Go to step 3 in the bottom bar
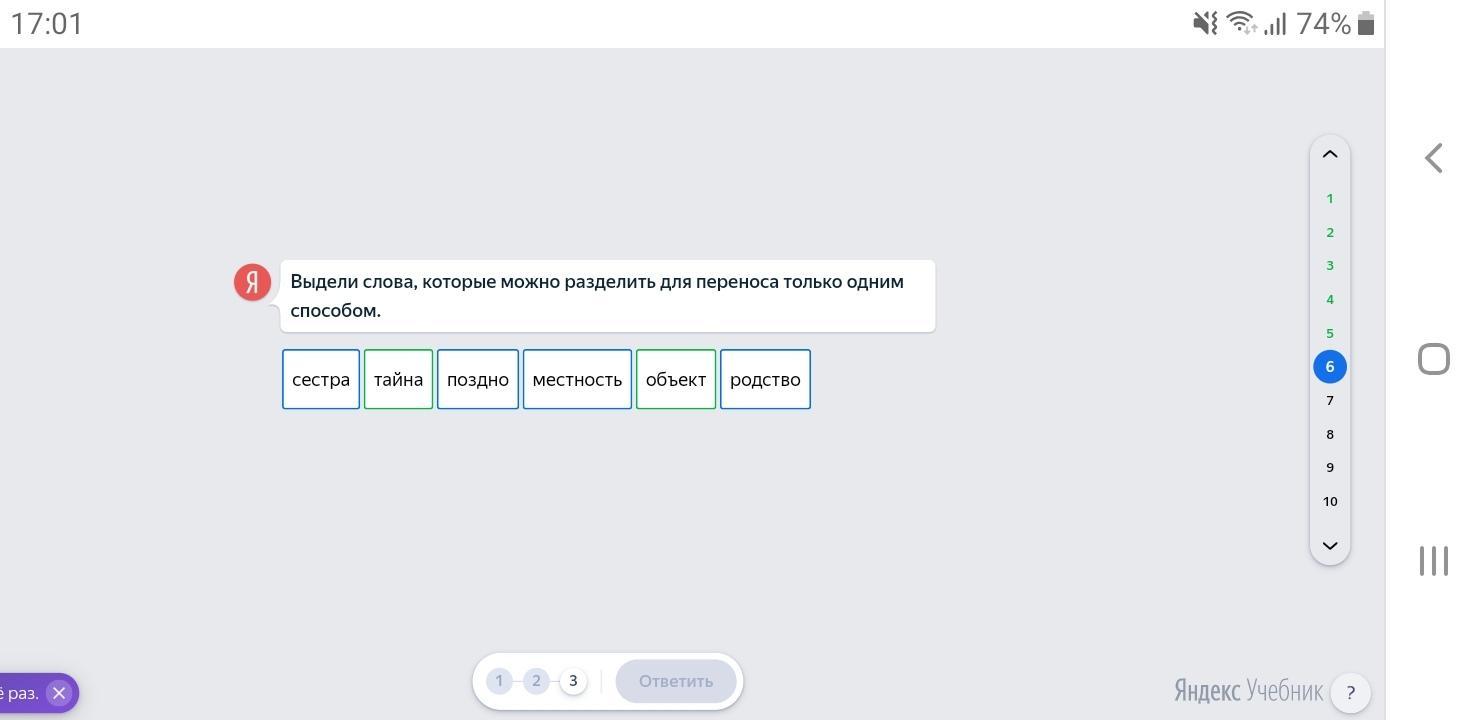 [573, 681]
